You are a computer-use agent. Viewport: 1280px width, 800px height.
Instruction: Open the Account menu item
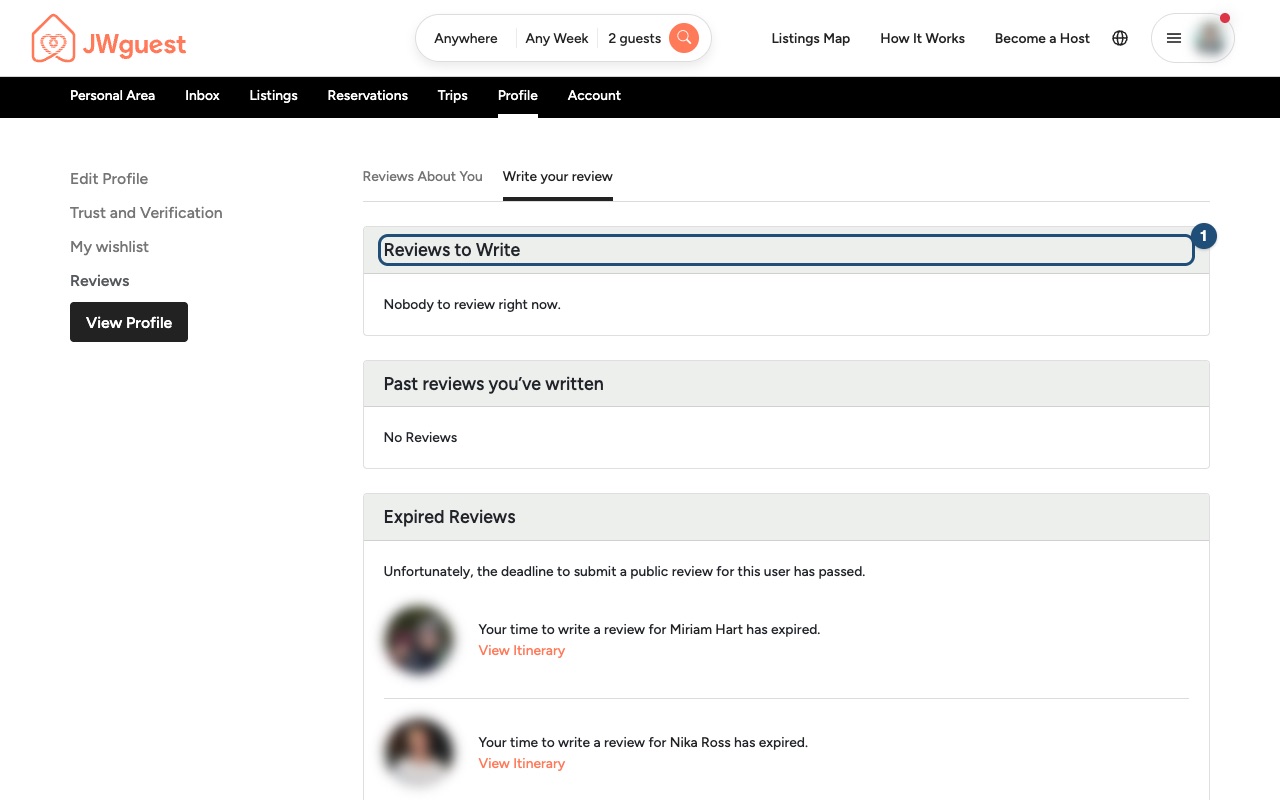(594, 96)
